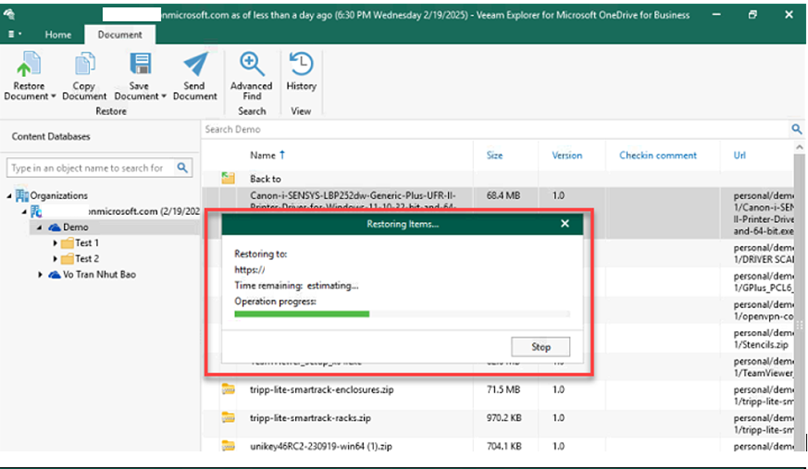Click the object name search field
This screenshot has height=469, width=808.
click(x=90, y=168)
